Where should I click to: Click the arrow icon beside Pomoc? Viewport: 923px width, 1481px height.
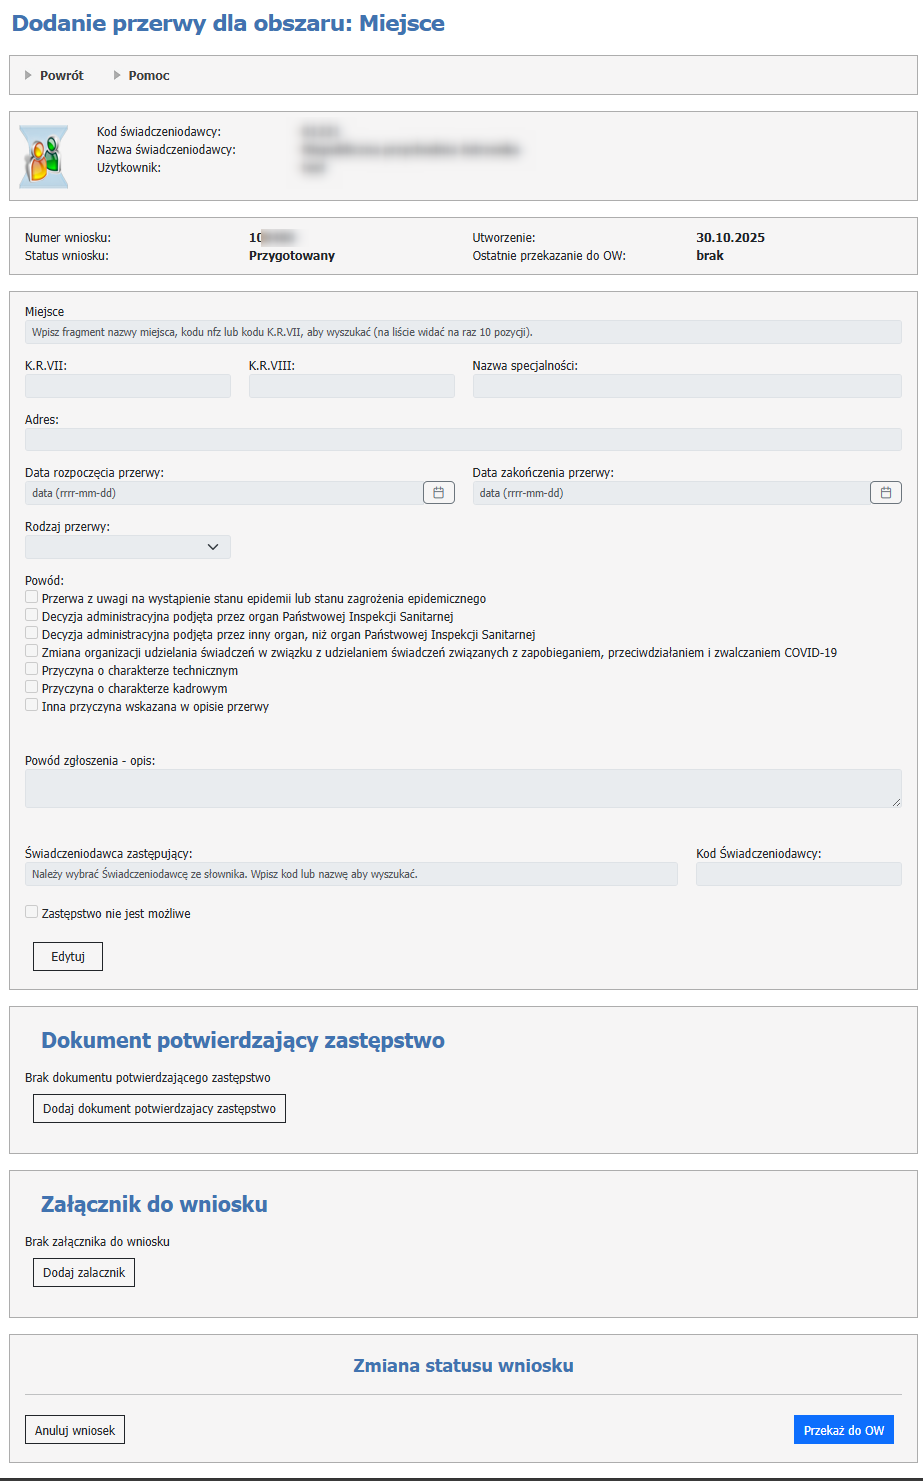[x=117, y=75]
